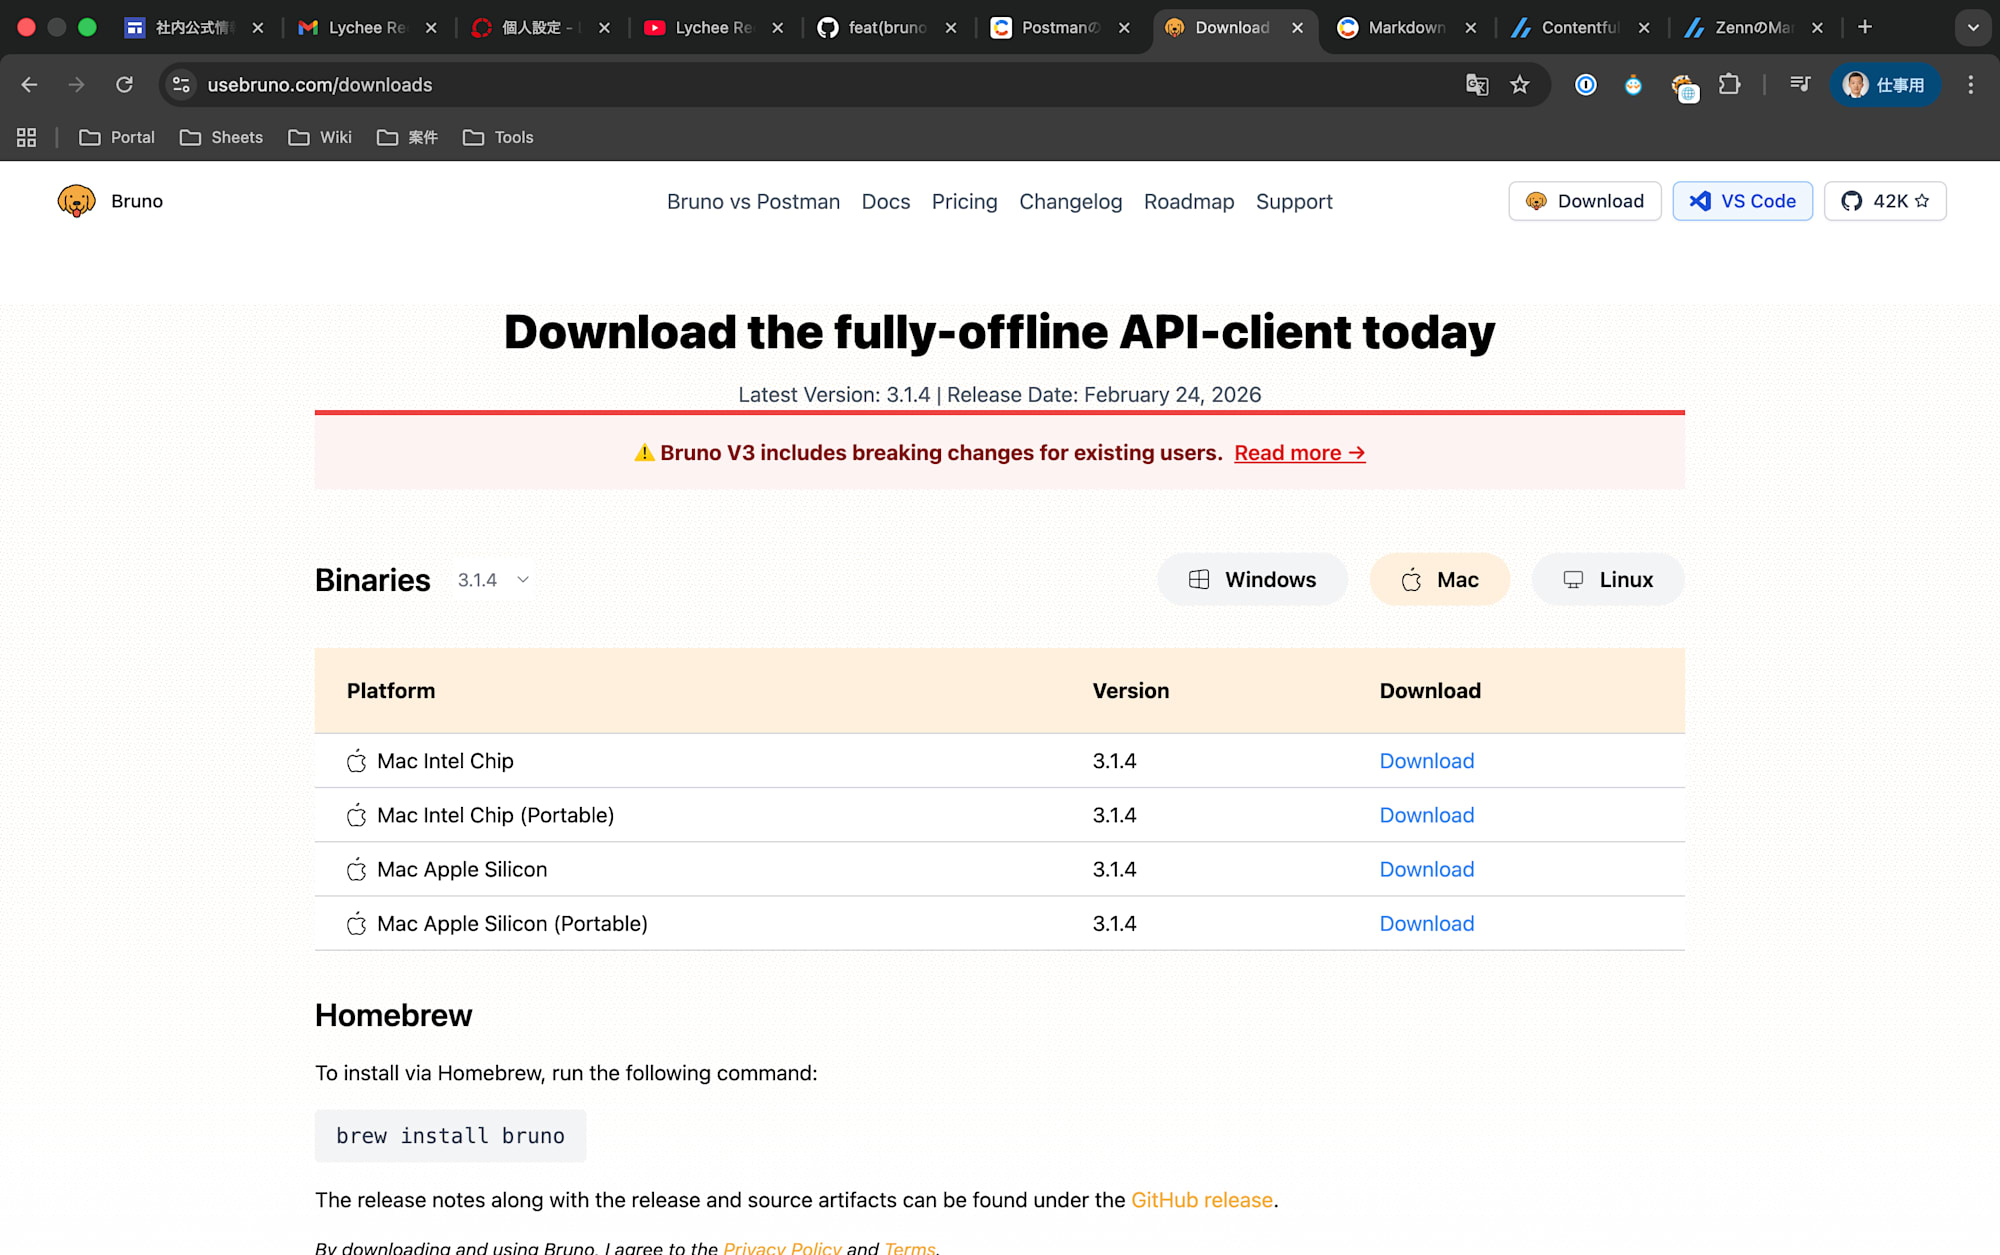Open the GitHub 42K stars button
The image size is (2000, 1255).
[x=1884, y=201]
